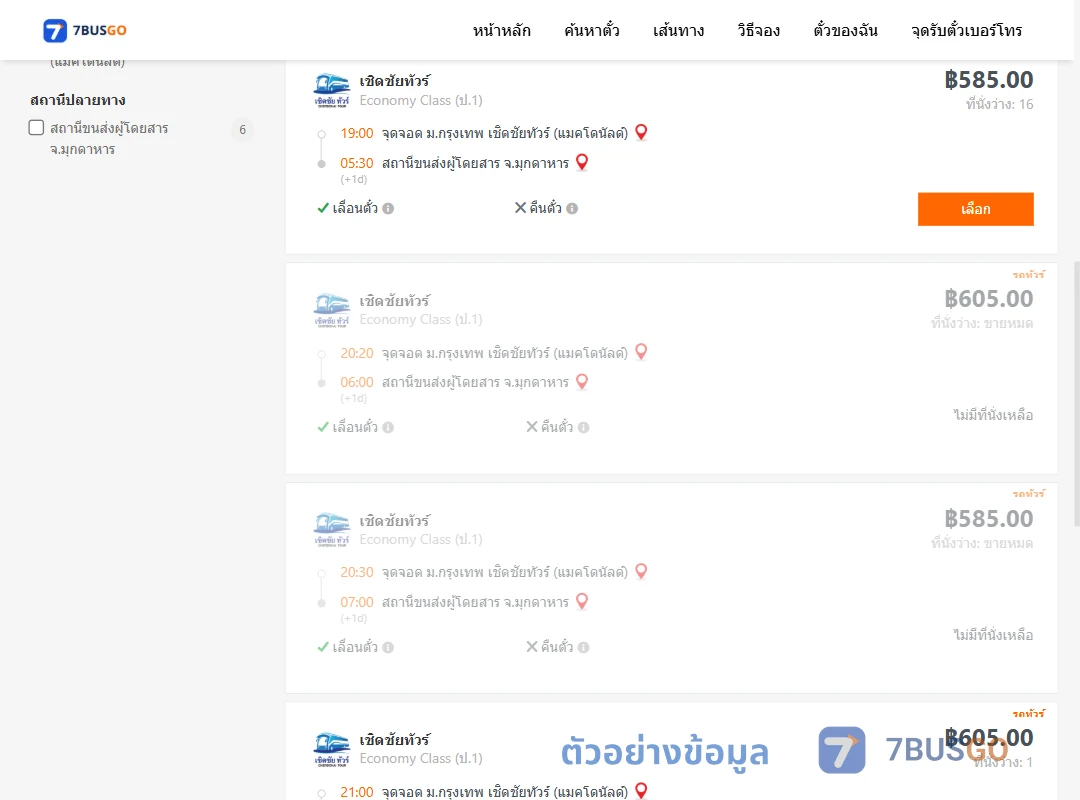
Task: Click Economy Class (ป.1) on 19:00 trip
Action: [x=421, y=101]
